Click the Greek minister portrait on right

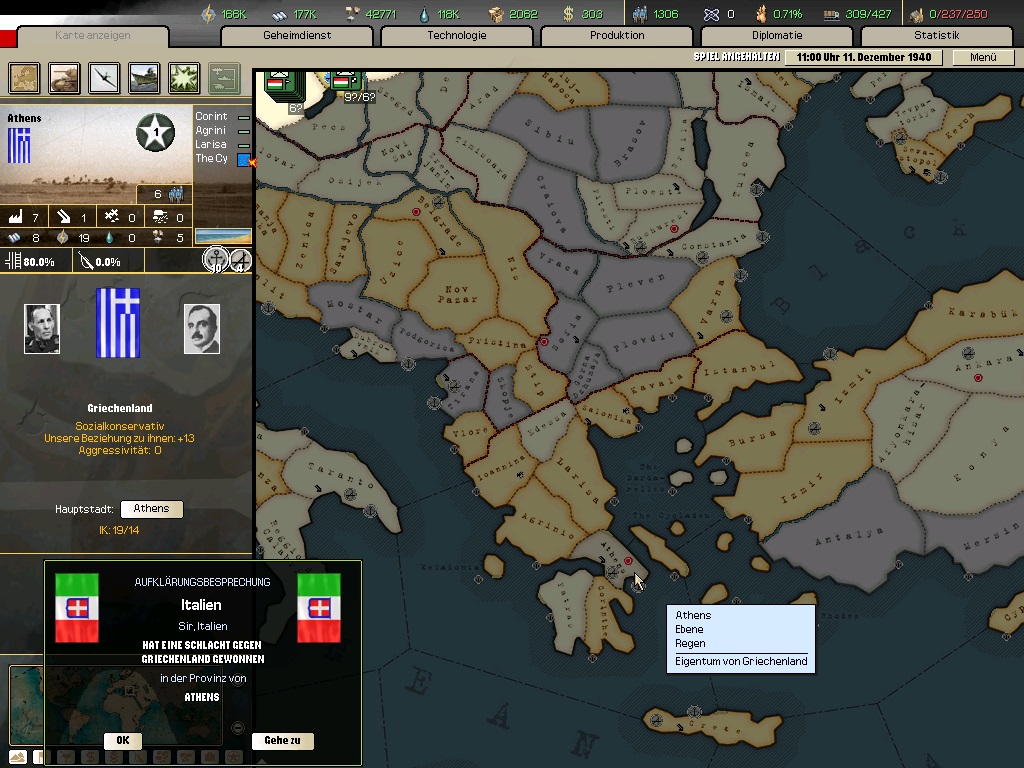(202, 329)
